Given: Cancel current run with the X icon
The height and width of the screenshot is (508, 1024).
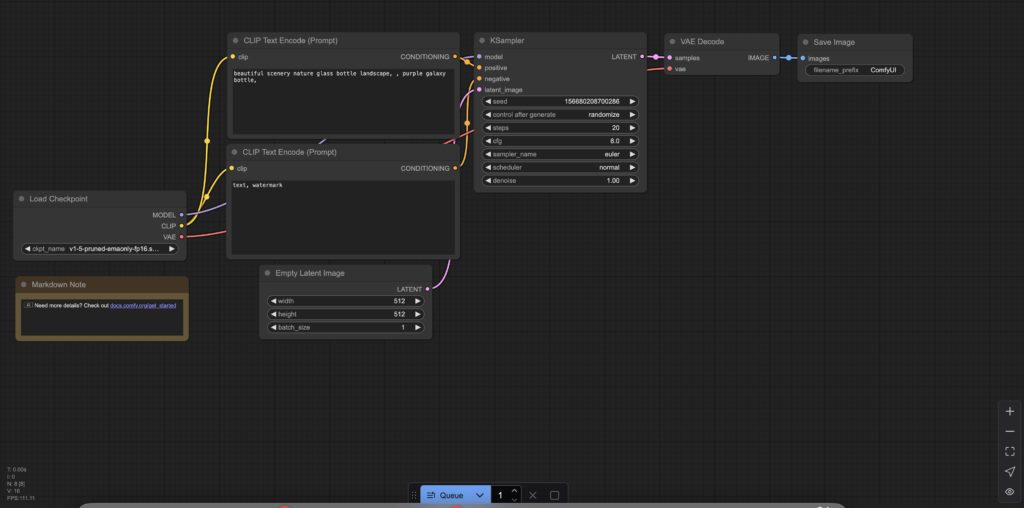Looking at the screenshot, I should point(533,495).
